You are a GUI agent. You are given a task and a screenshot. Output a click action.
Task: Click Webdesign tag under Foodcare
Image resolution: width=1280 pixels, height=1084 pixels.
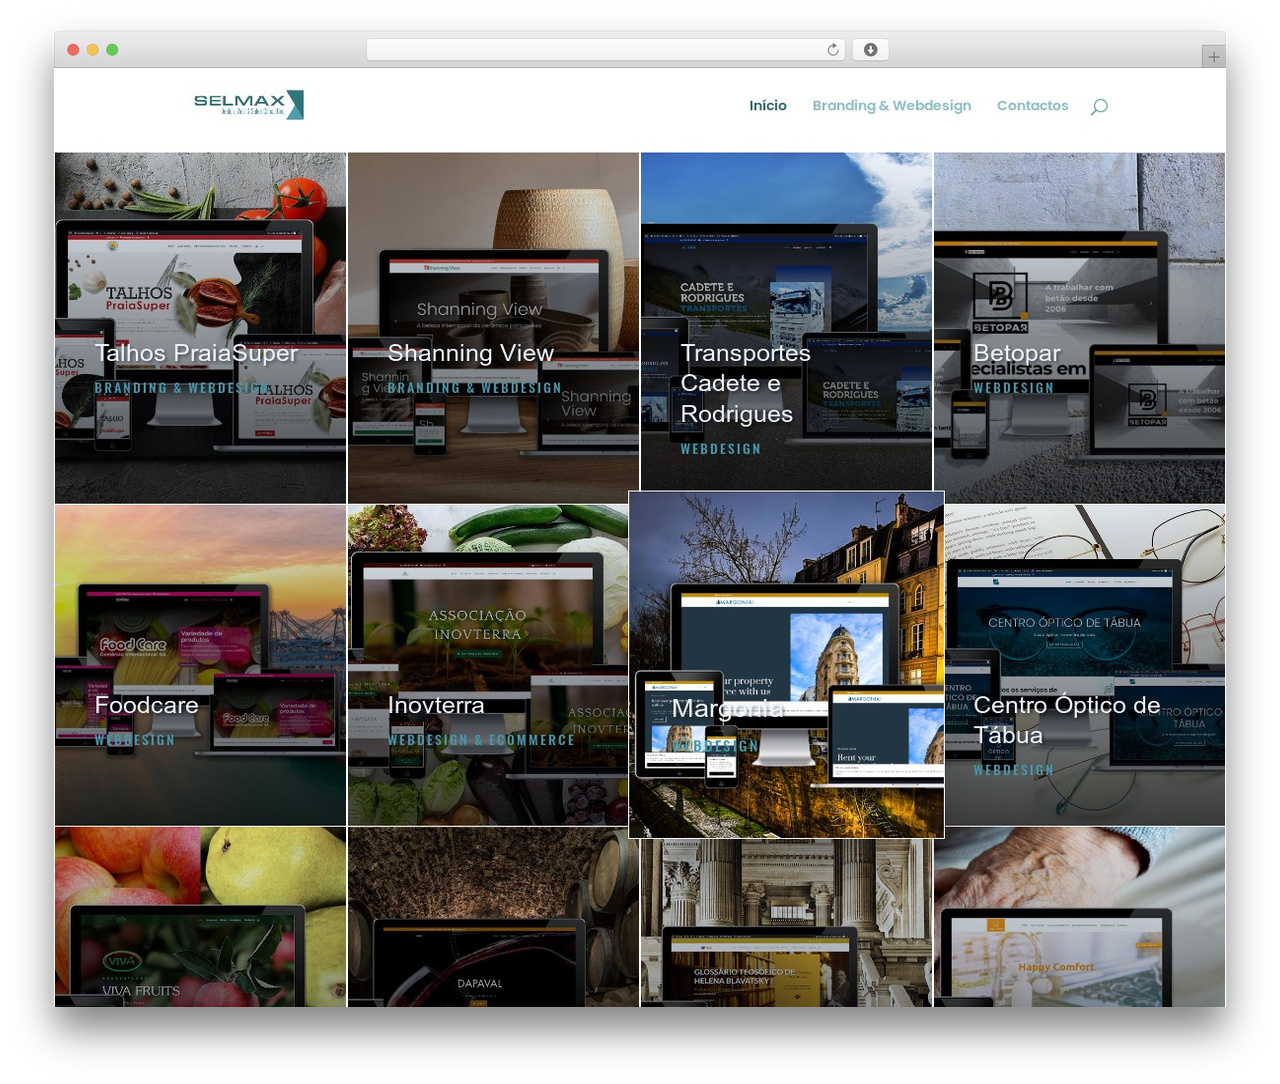[135, 740]
